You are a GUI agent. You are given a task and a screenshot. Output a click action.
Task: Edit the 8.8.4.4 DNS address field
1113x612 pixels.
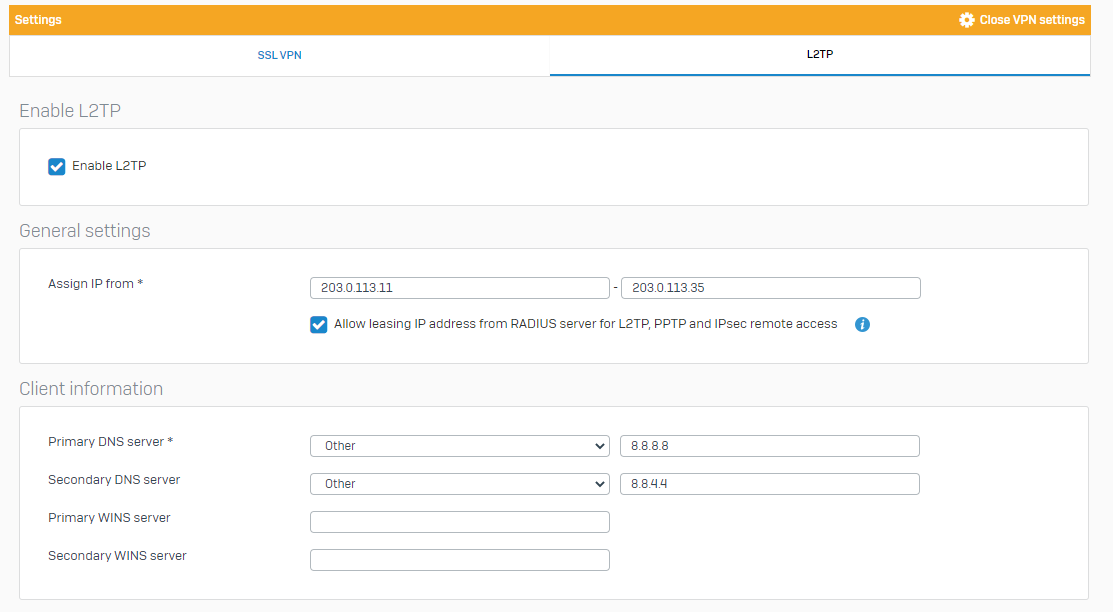(770, 483)
